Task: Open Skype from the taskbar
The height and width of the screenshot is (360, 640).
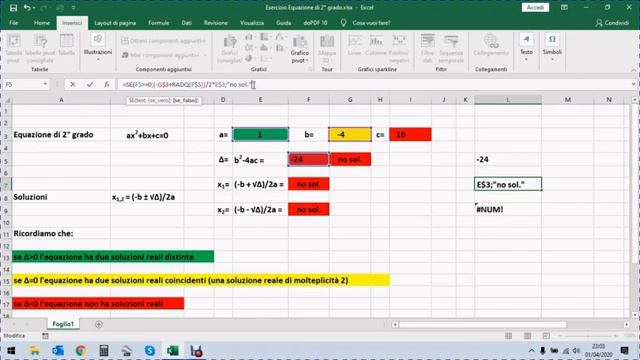Action: click(x=150, y=351)
